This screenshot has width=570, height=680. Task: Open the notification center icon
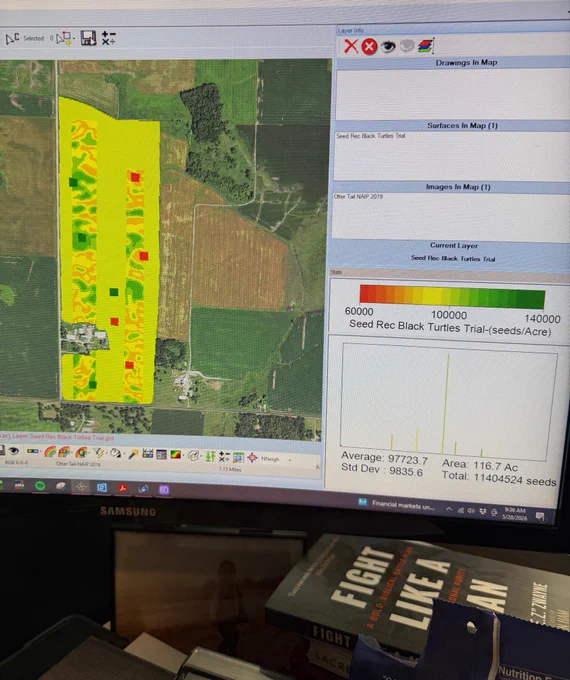540,517
